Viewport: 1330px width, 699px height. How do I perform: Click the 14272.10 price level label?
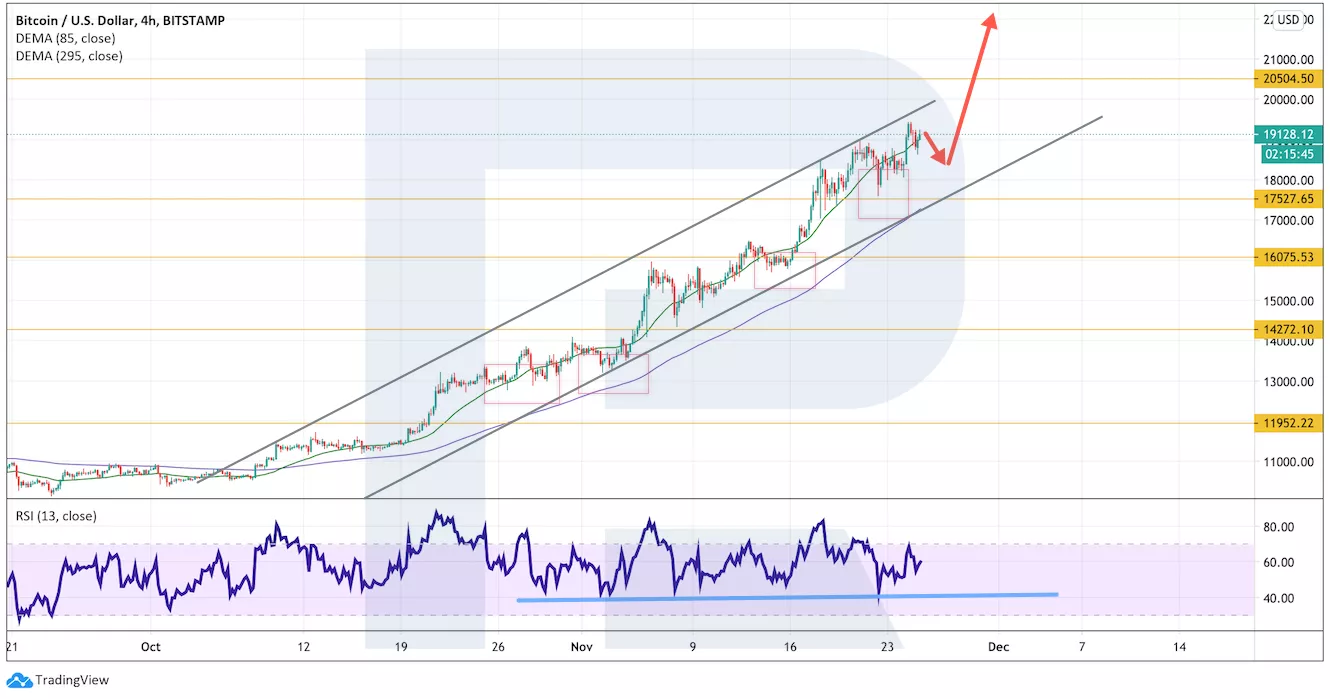point(1288,329)
